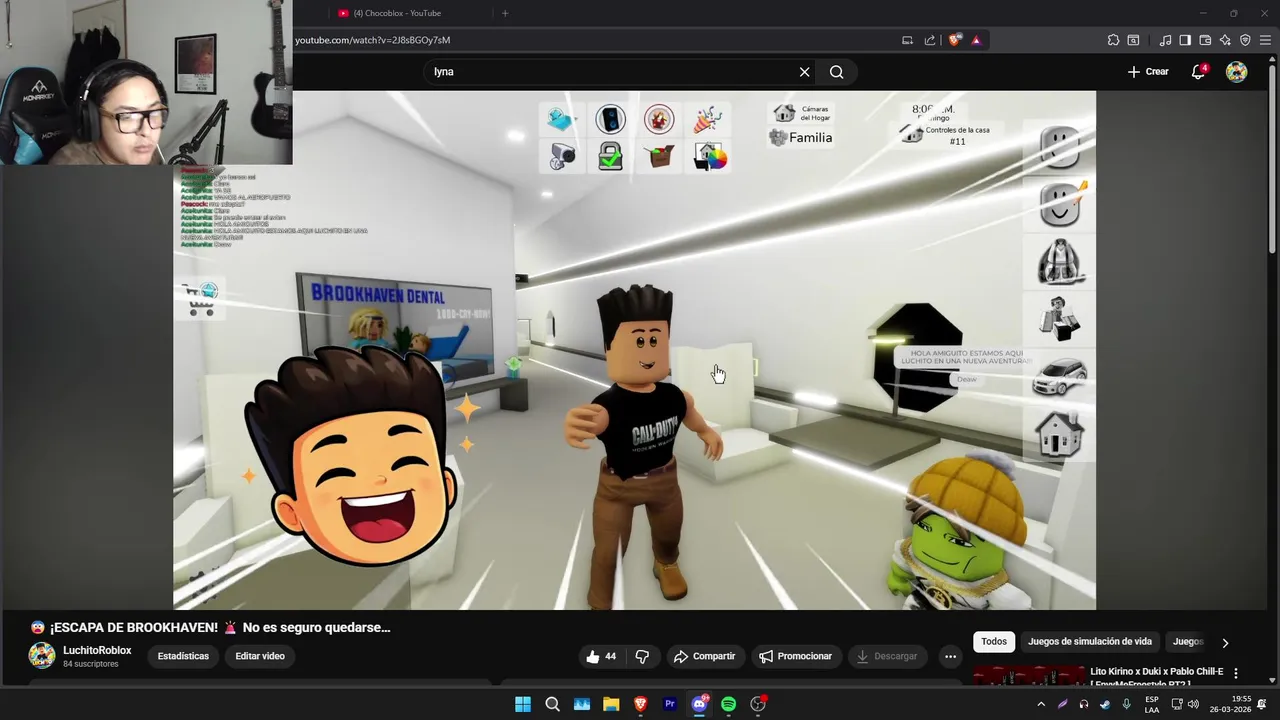This screenshot has height=720, width=1280.
Task: Click the white car vehicle icon
Action: point(1059,375)
